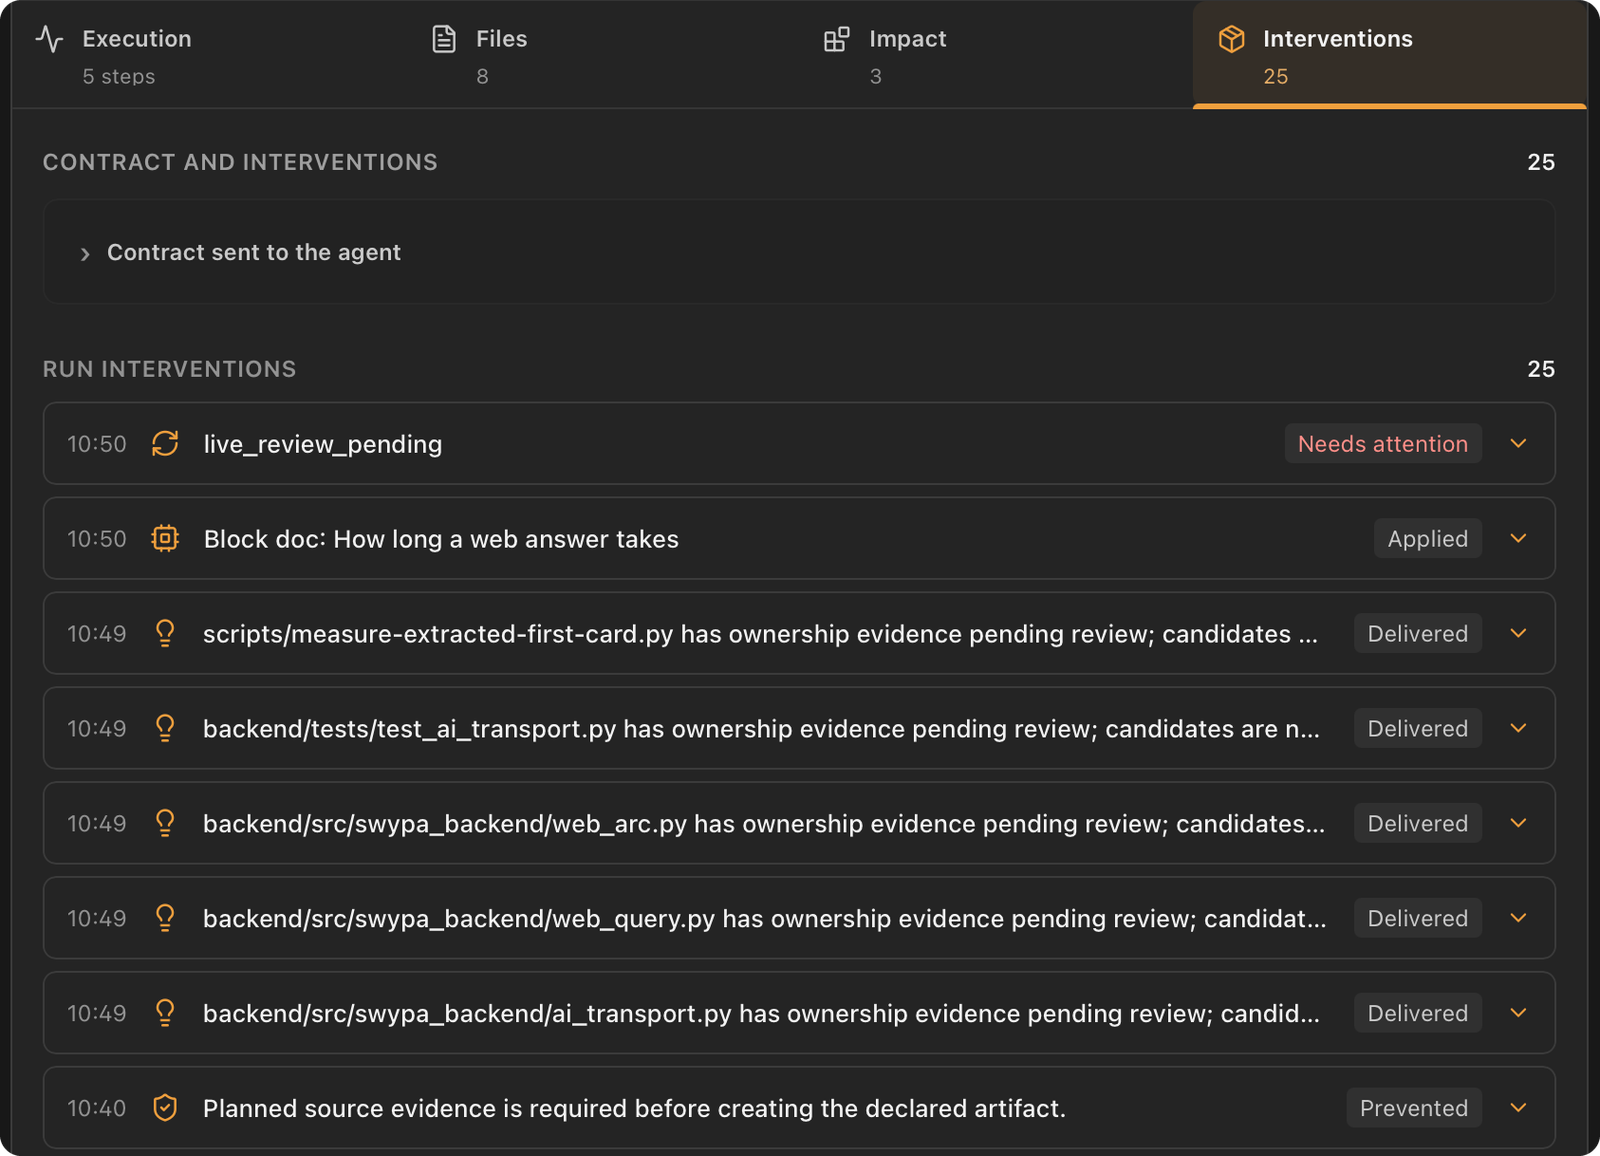The height and width of the screenshot is (1156, 1600).
Task: Click the refresh icon beside live_review_pending
Action: click(165, 443)
